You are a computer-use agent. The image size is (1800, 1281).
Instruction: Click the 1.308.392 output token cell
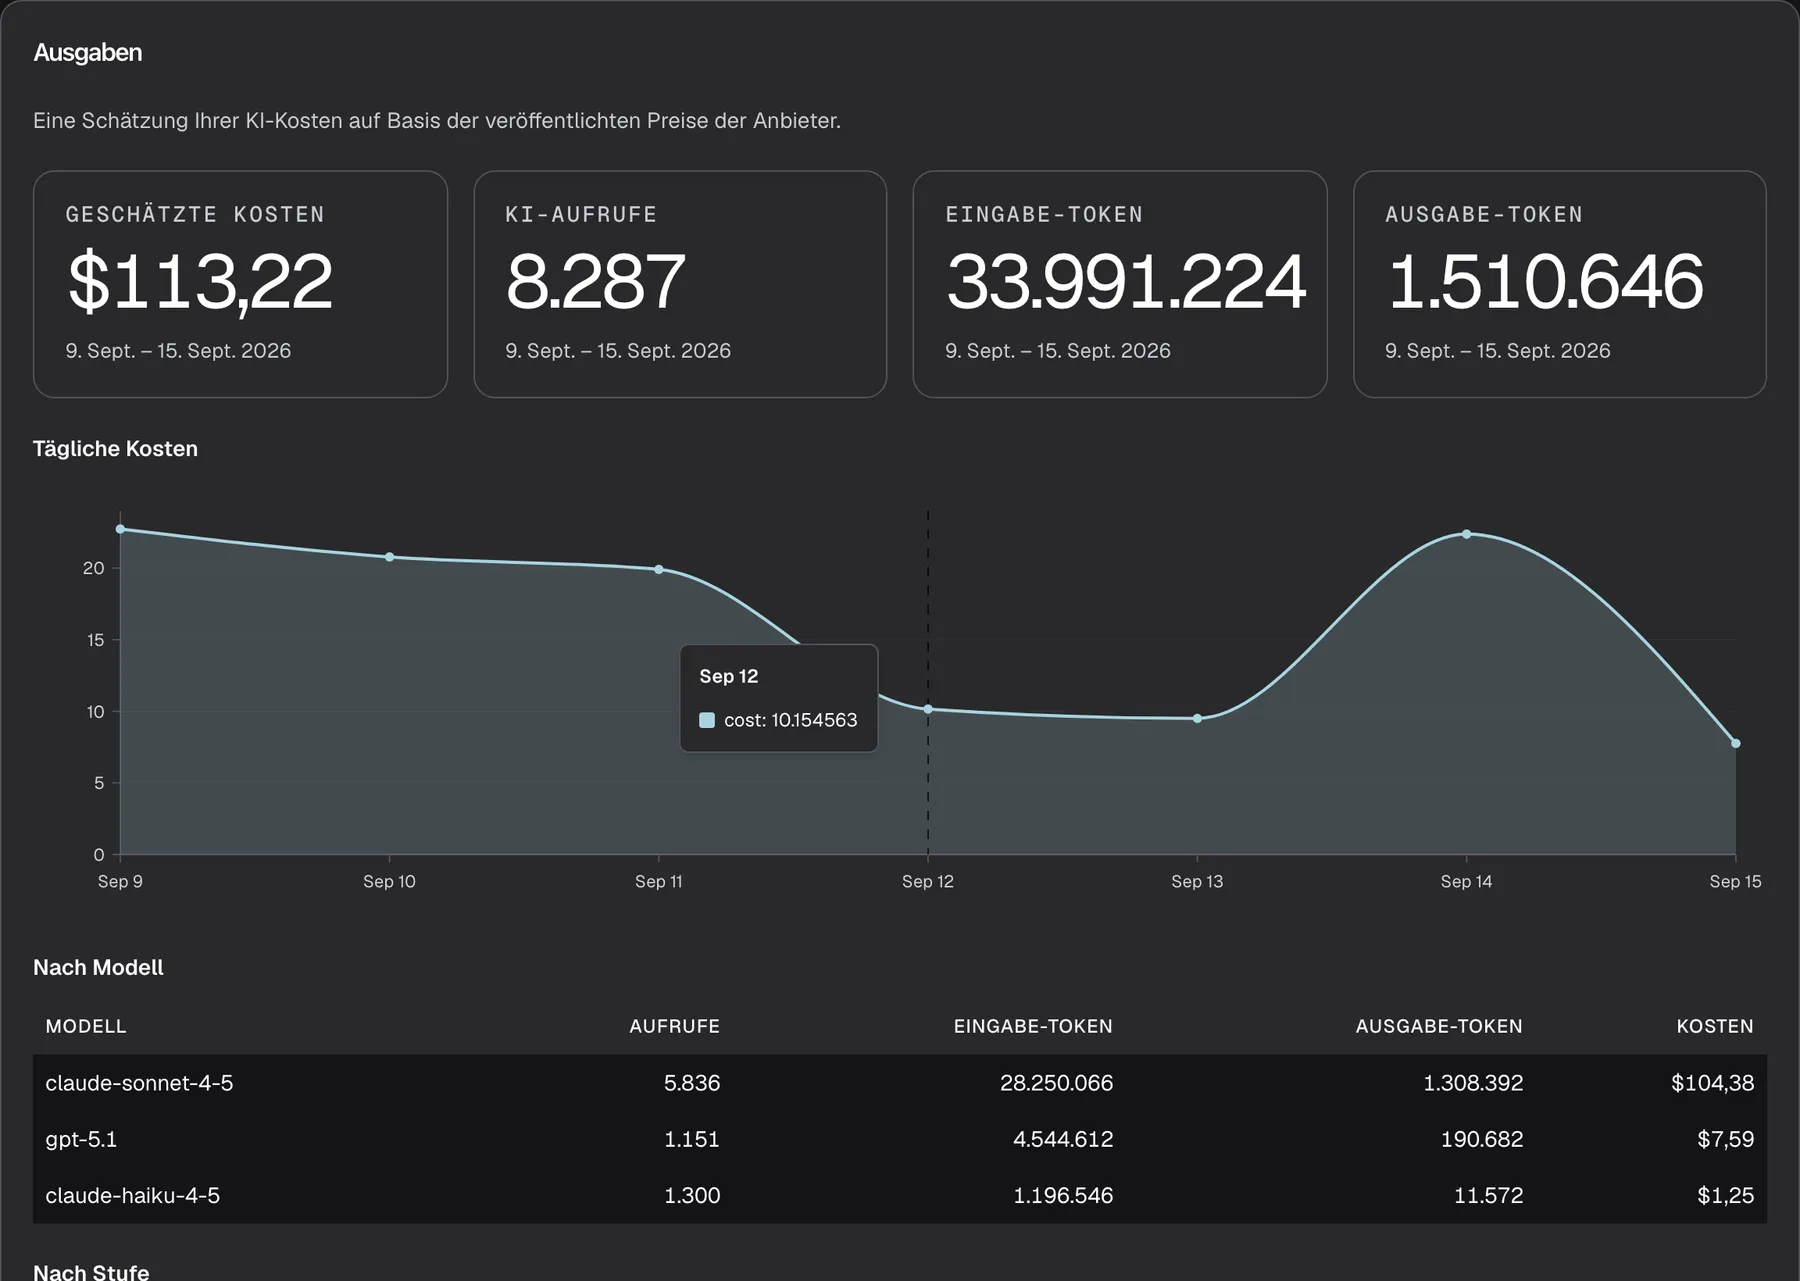[1473, 1083]
